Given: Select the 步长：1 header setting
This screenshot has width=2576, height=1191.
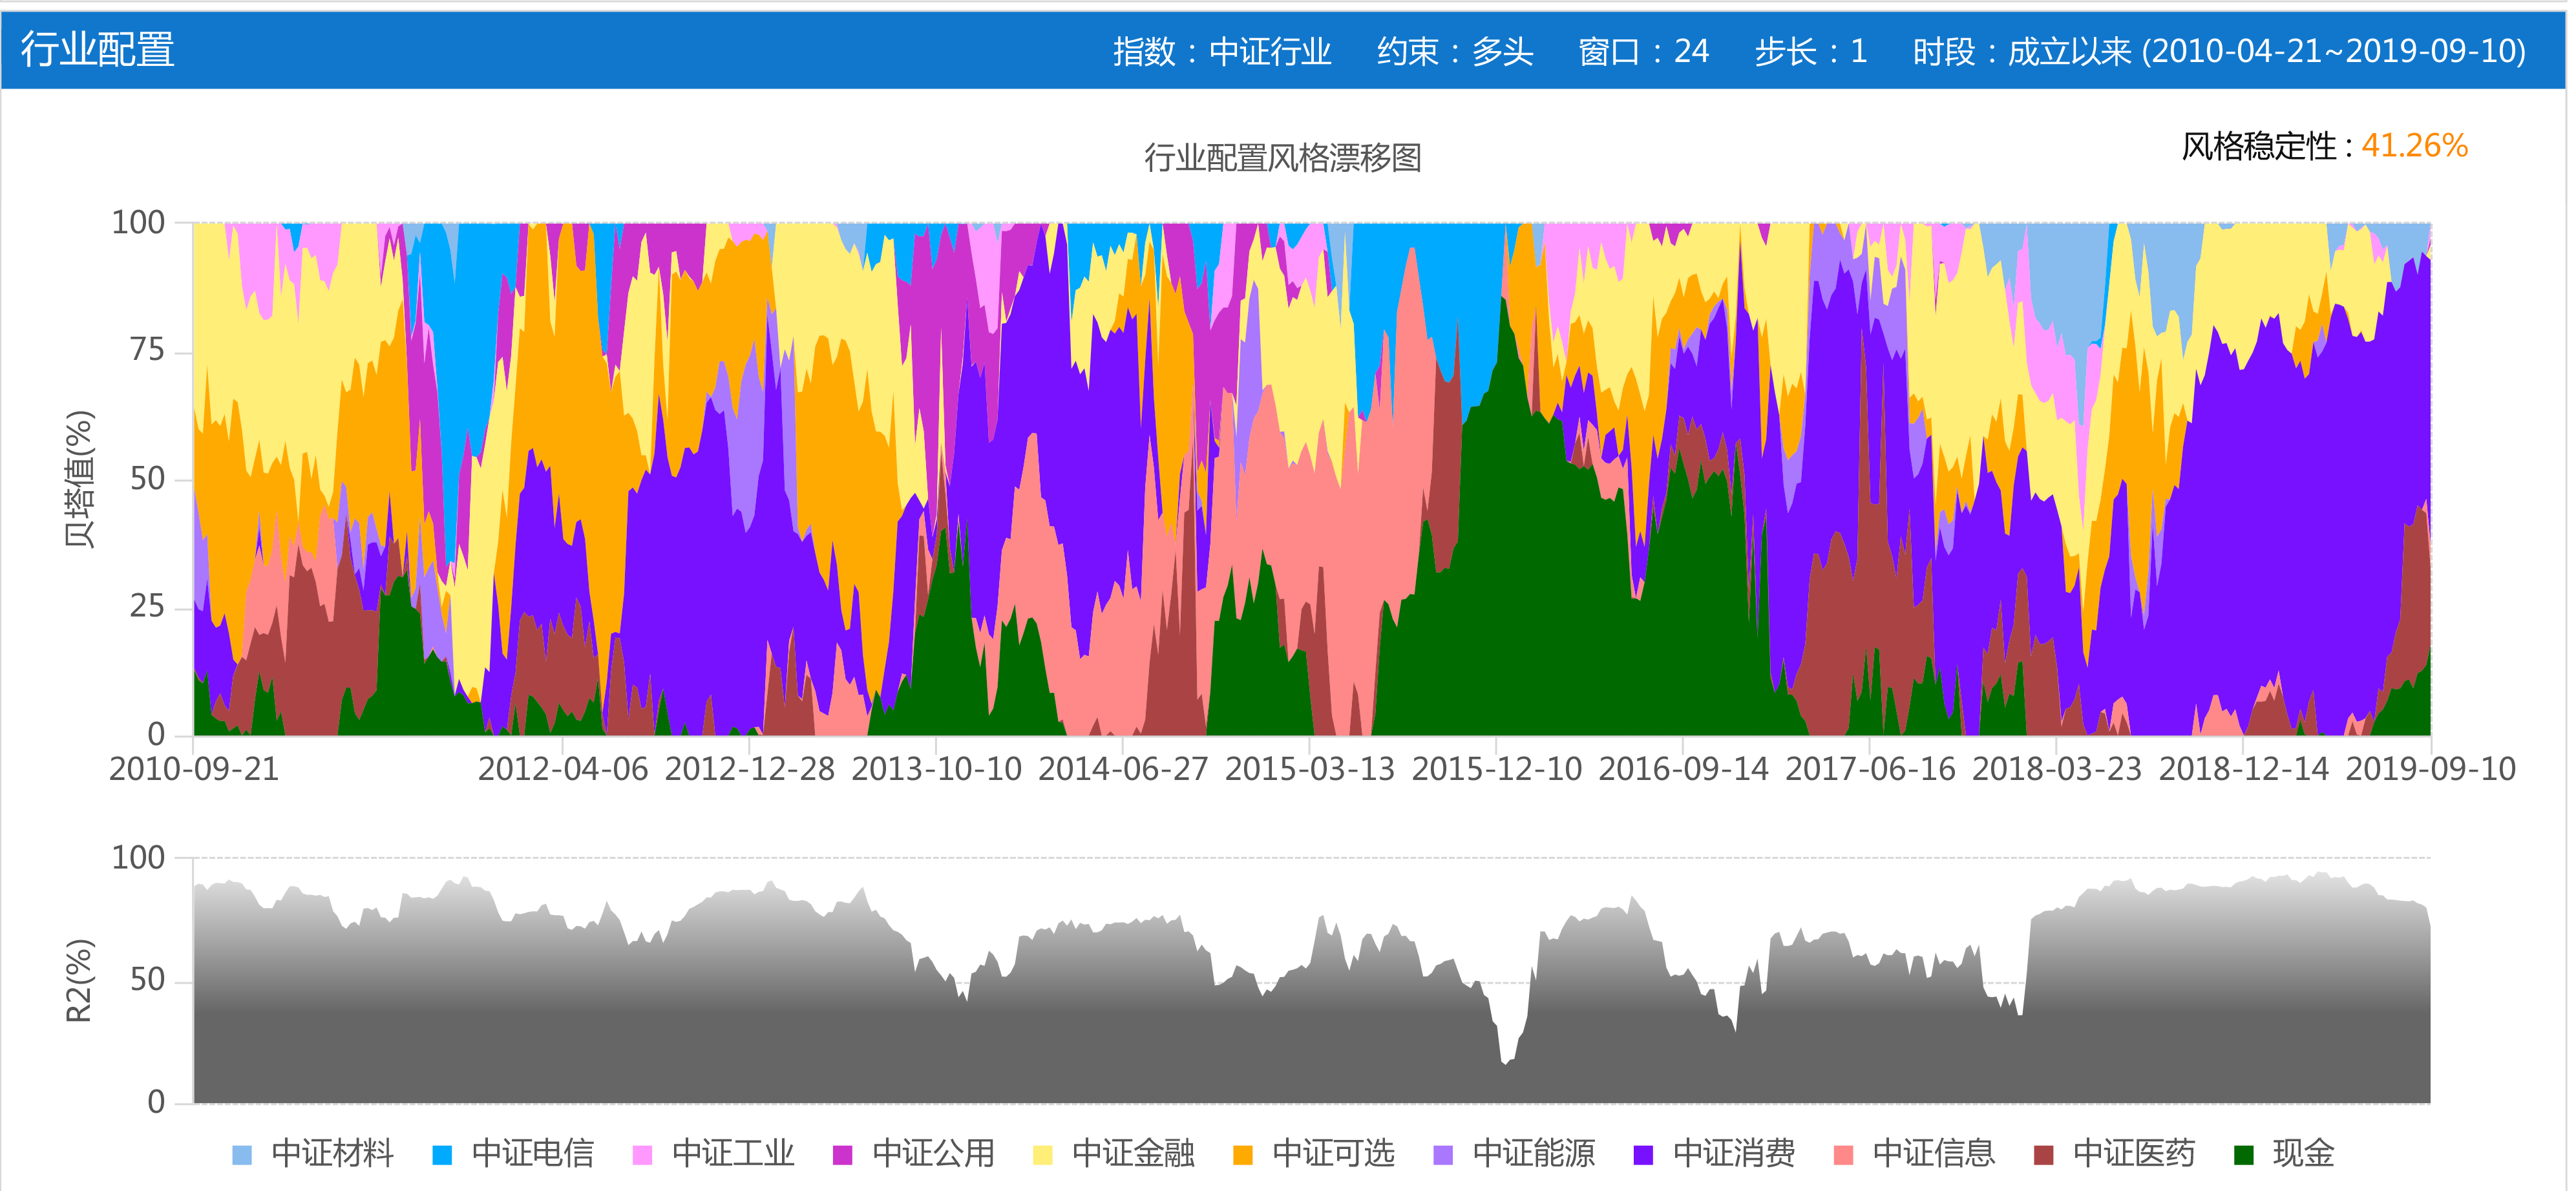Looking at the screenshot, I should [1811, 51].
